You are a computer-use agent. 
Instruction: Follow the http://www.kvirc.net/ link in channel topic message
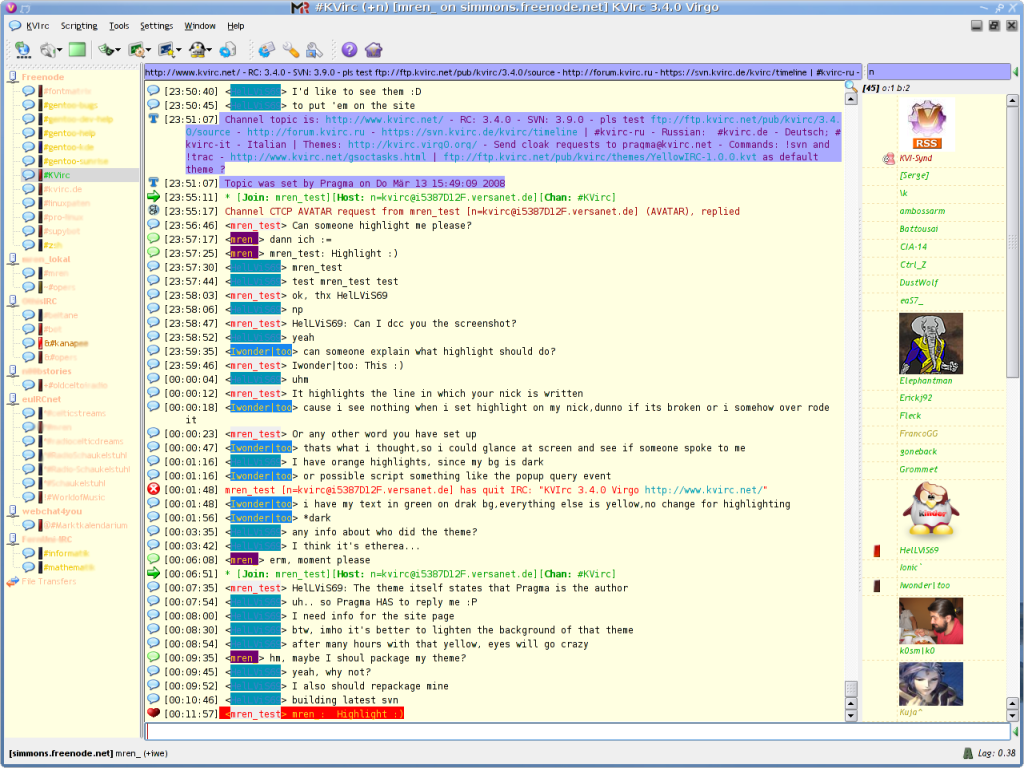pos(384,120)
